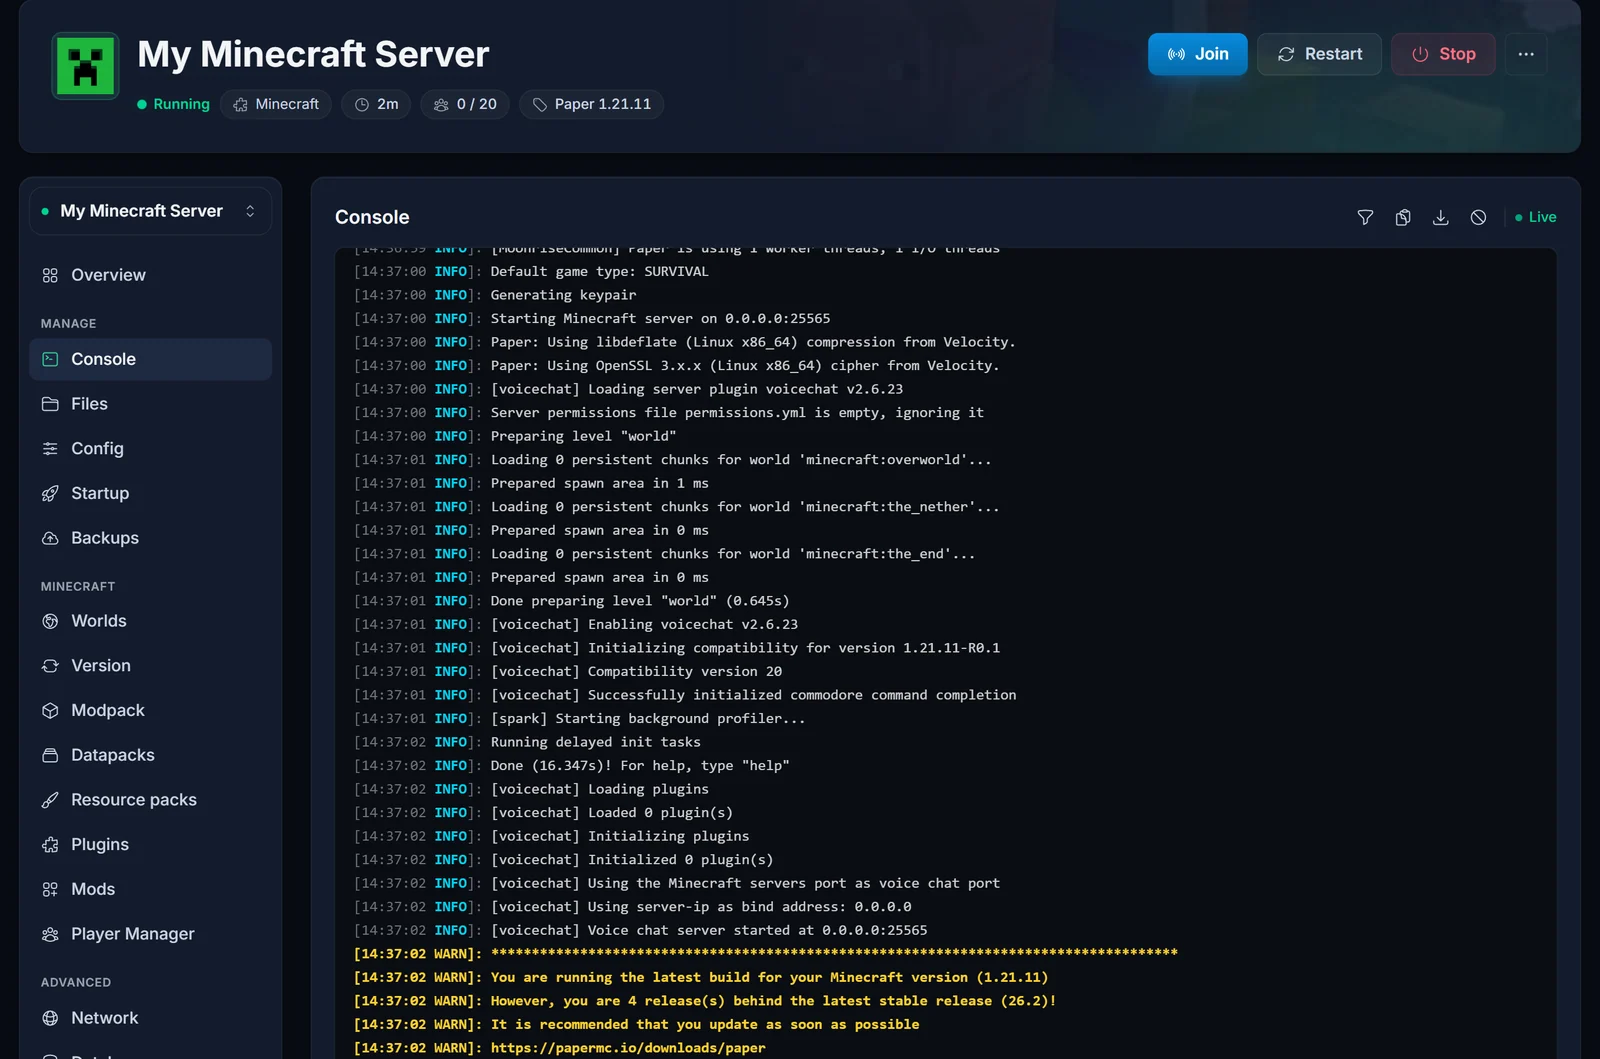Screen dimensions: 1600x1059
Task: Click the "[spark] Starting background profiler" line
Action: point(579,719)
